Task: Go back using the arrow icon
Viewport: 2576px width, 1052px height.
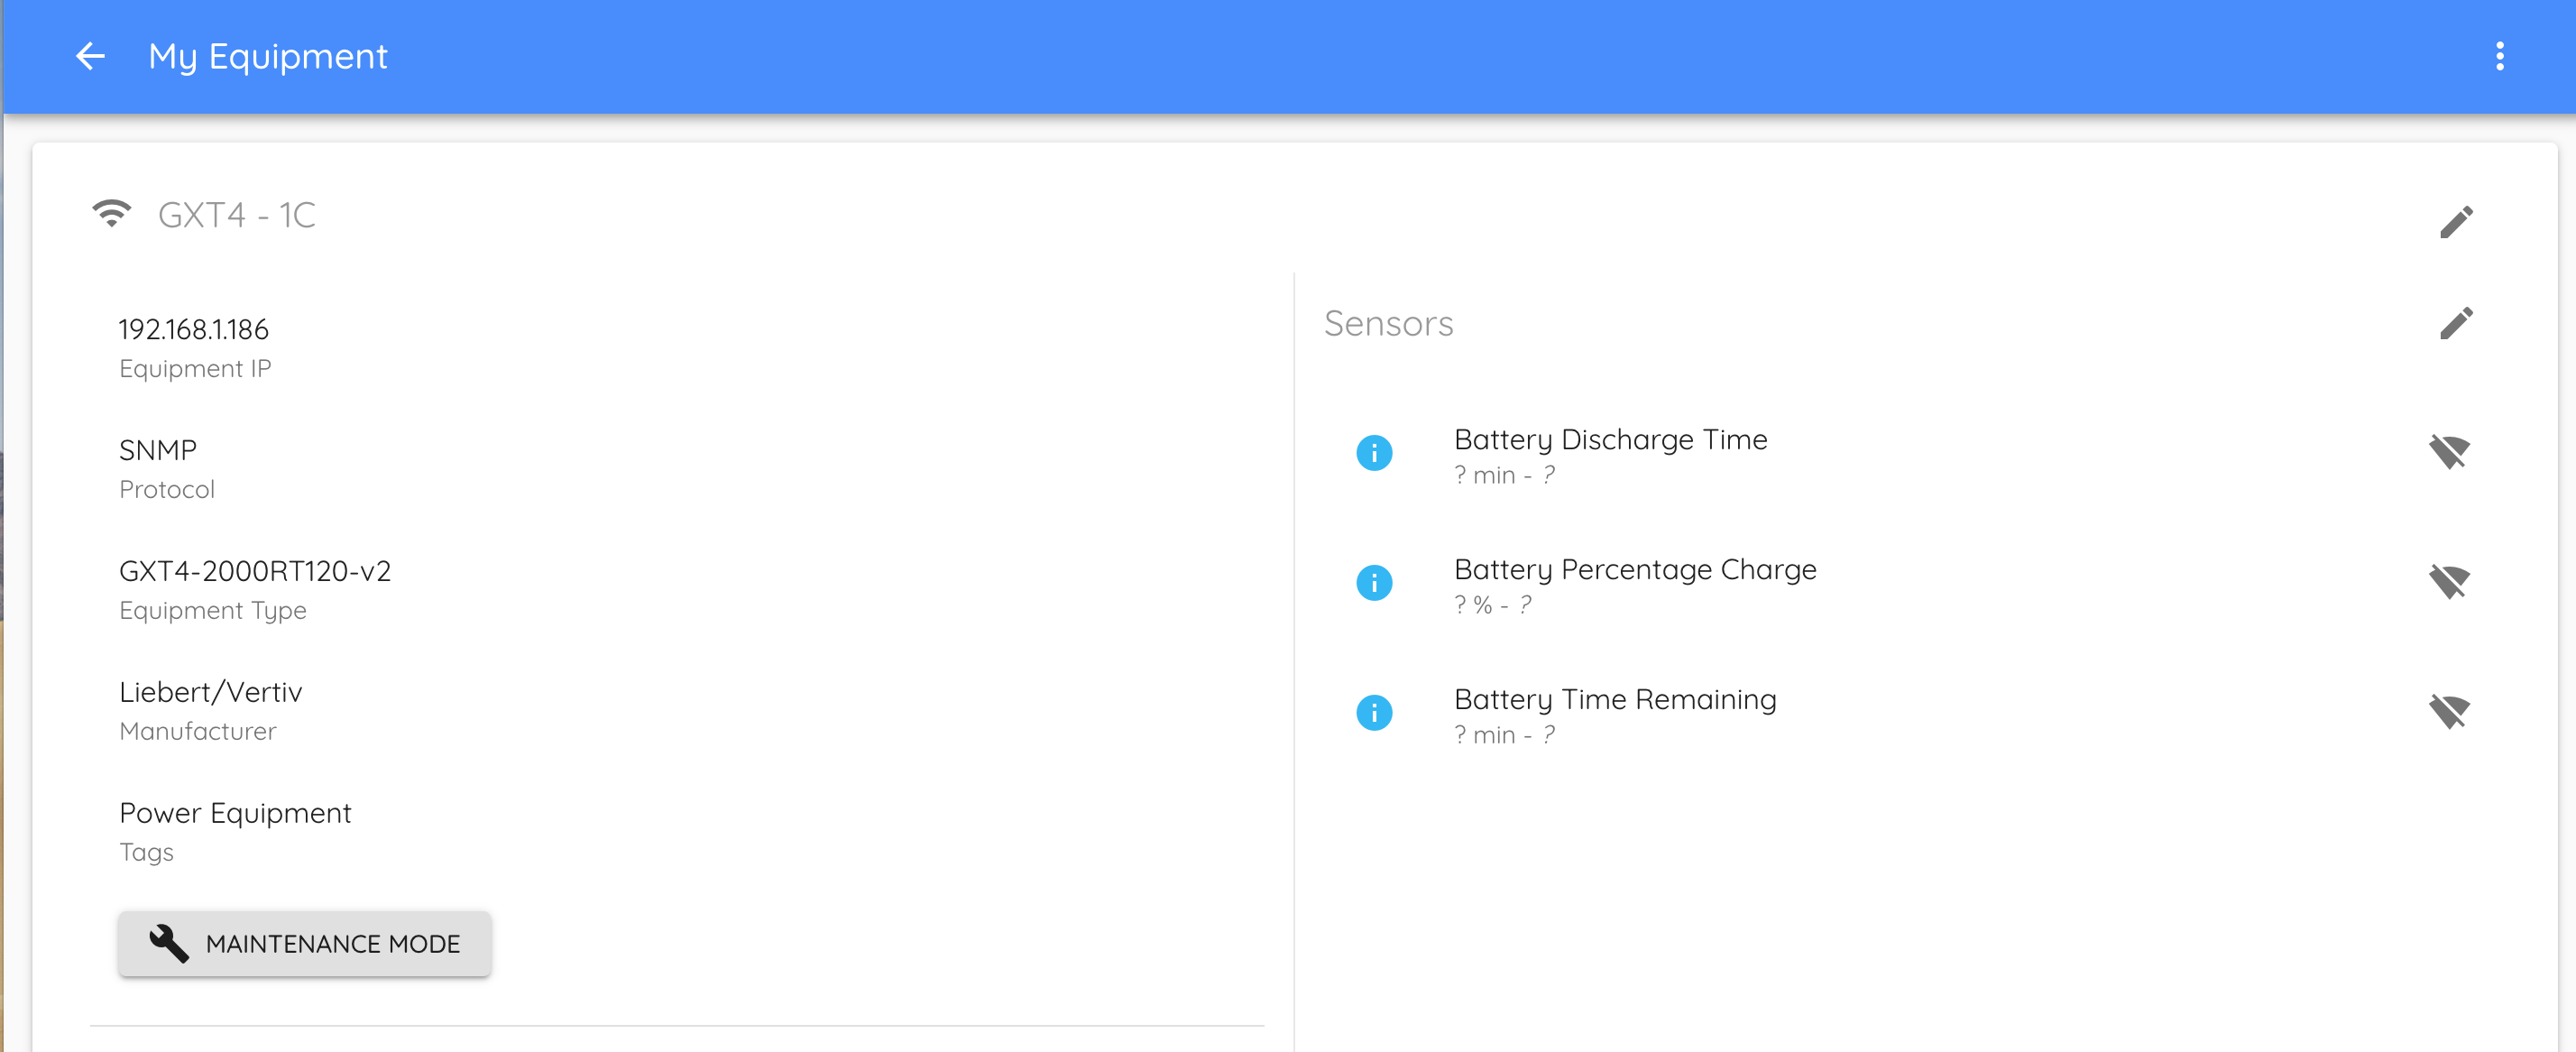Action: pyautogui.click(x=90, y=56)
